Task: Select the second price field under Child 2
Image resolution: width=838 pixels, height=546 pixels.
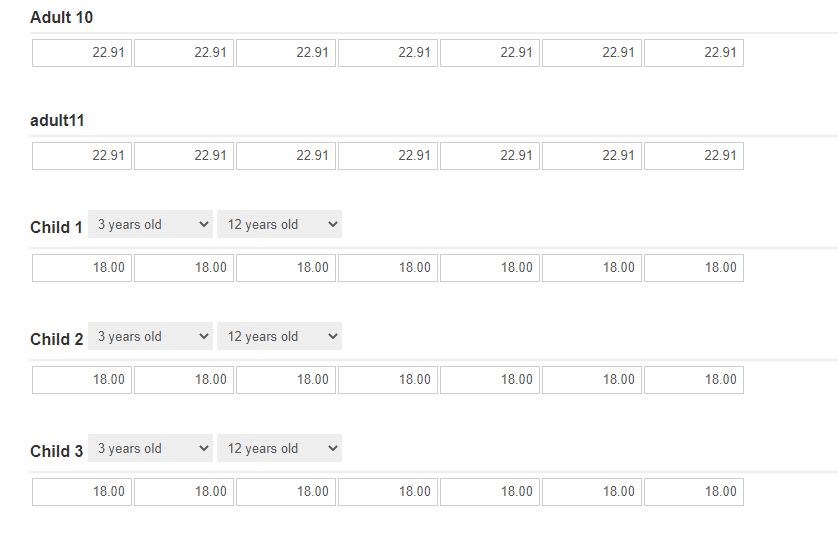Action: (x=184, y=380)
